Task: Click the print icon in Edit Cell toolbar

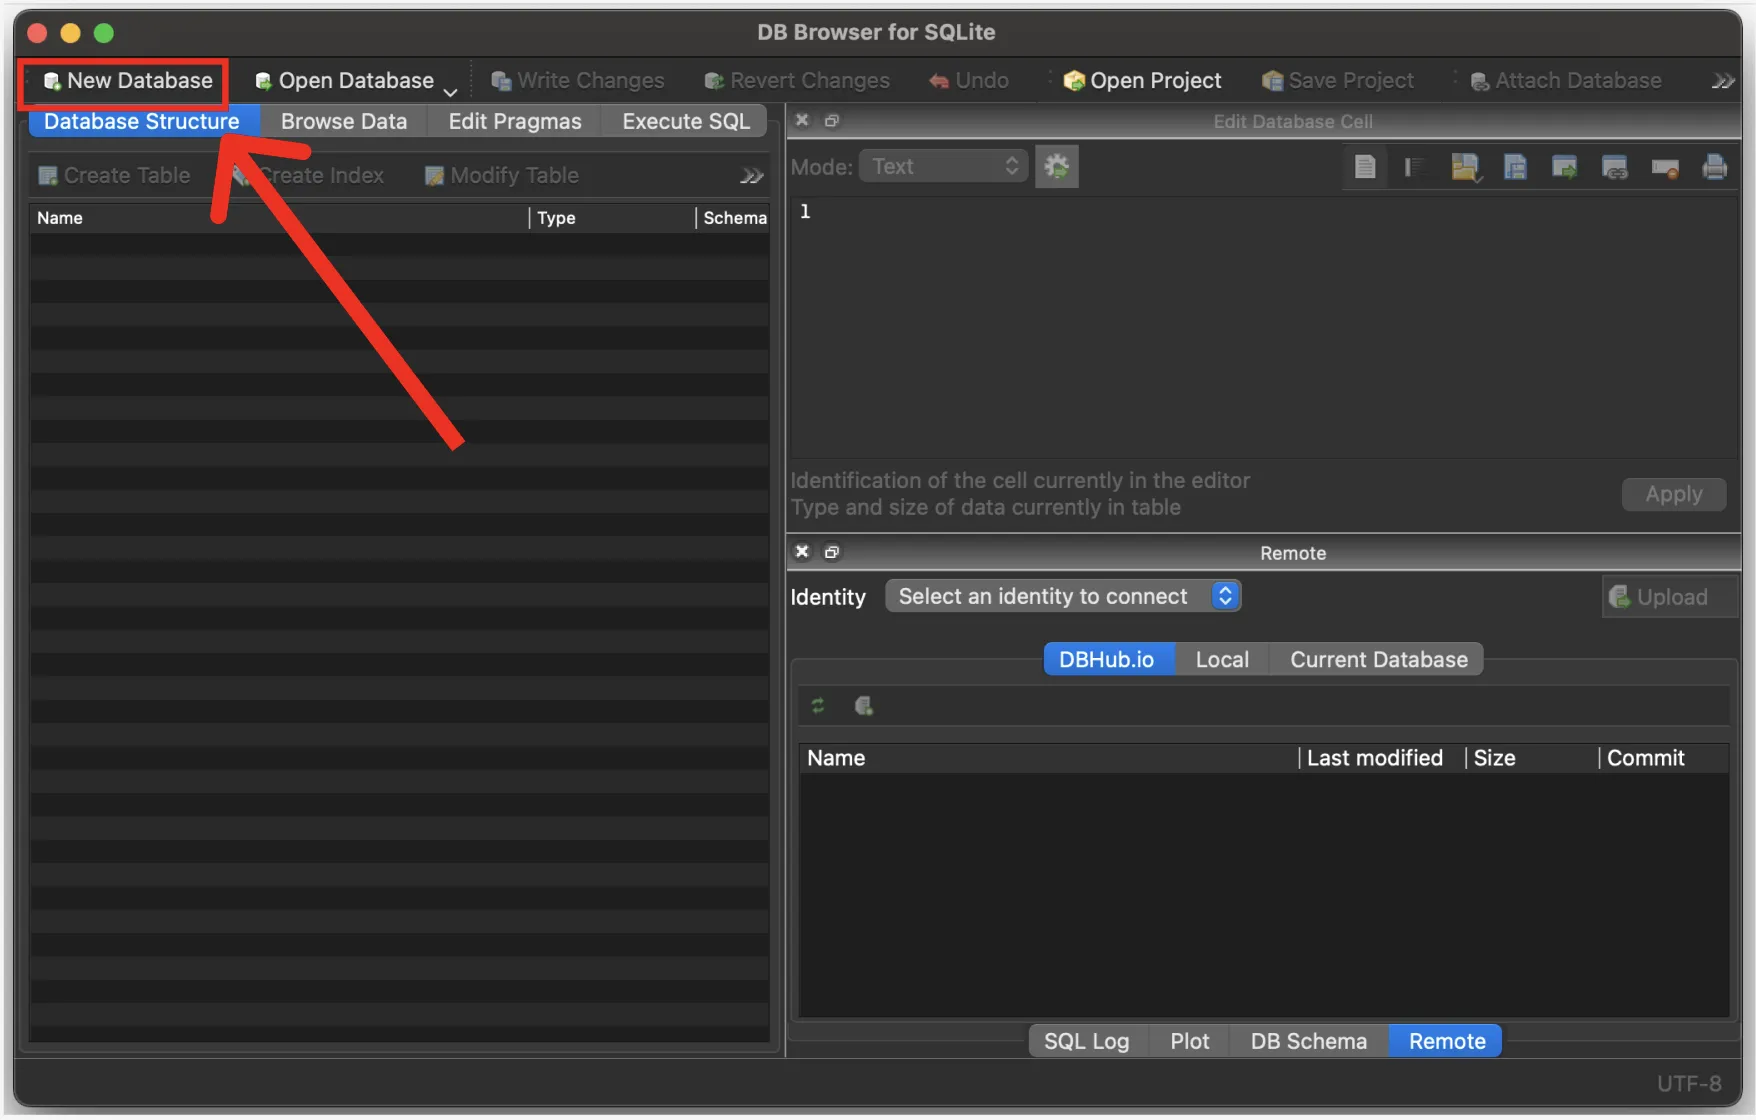Action: pyautogui.click(x=1714, y=167)
